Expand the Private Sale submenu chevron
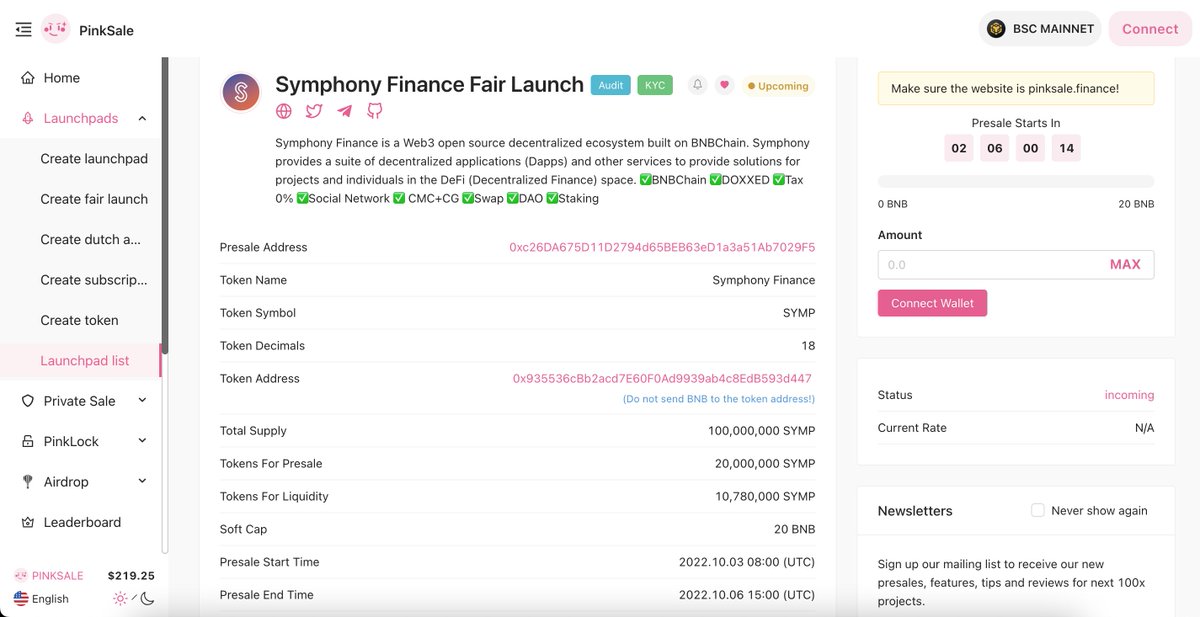1200x617 pixels. [x=142, y=401]
